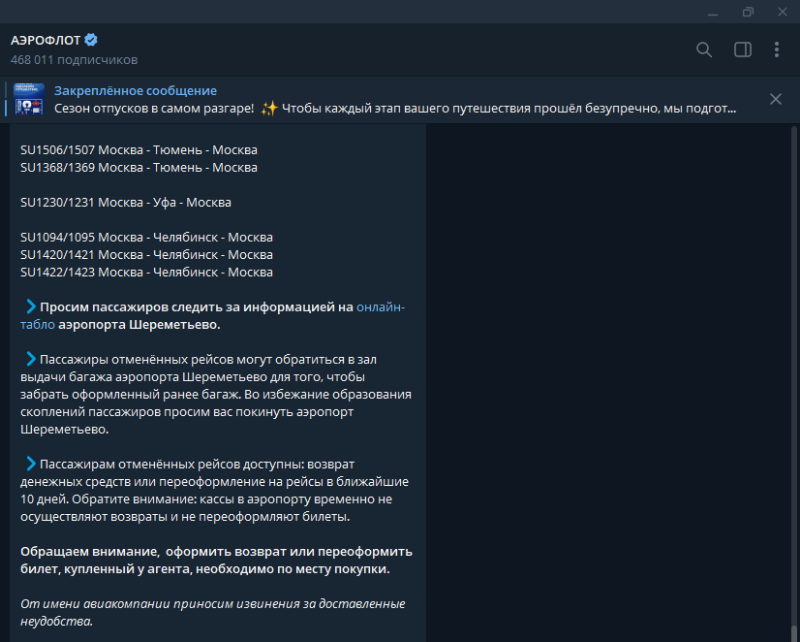This screenshot has height=642, width=800.
Task: Click the blue chevron before "Пассажиры отменённых рейсов"
Action: 31,359
